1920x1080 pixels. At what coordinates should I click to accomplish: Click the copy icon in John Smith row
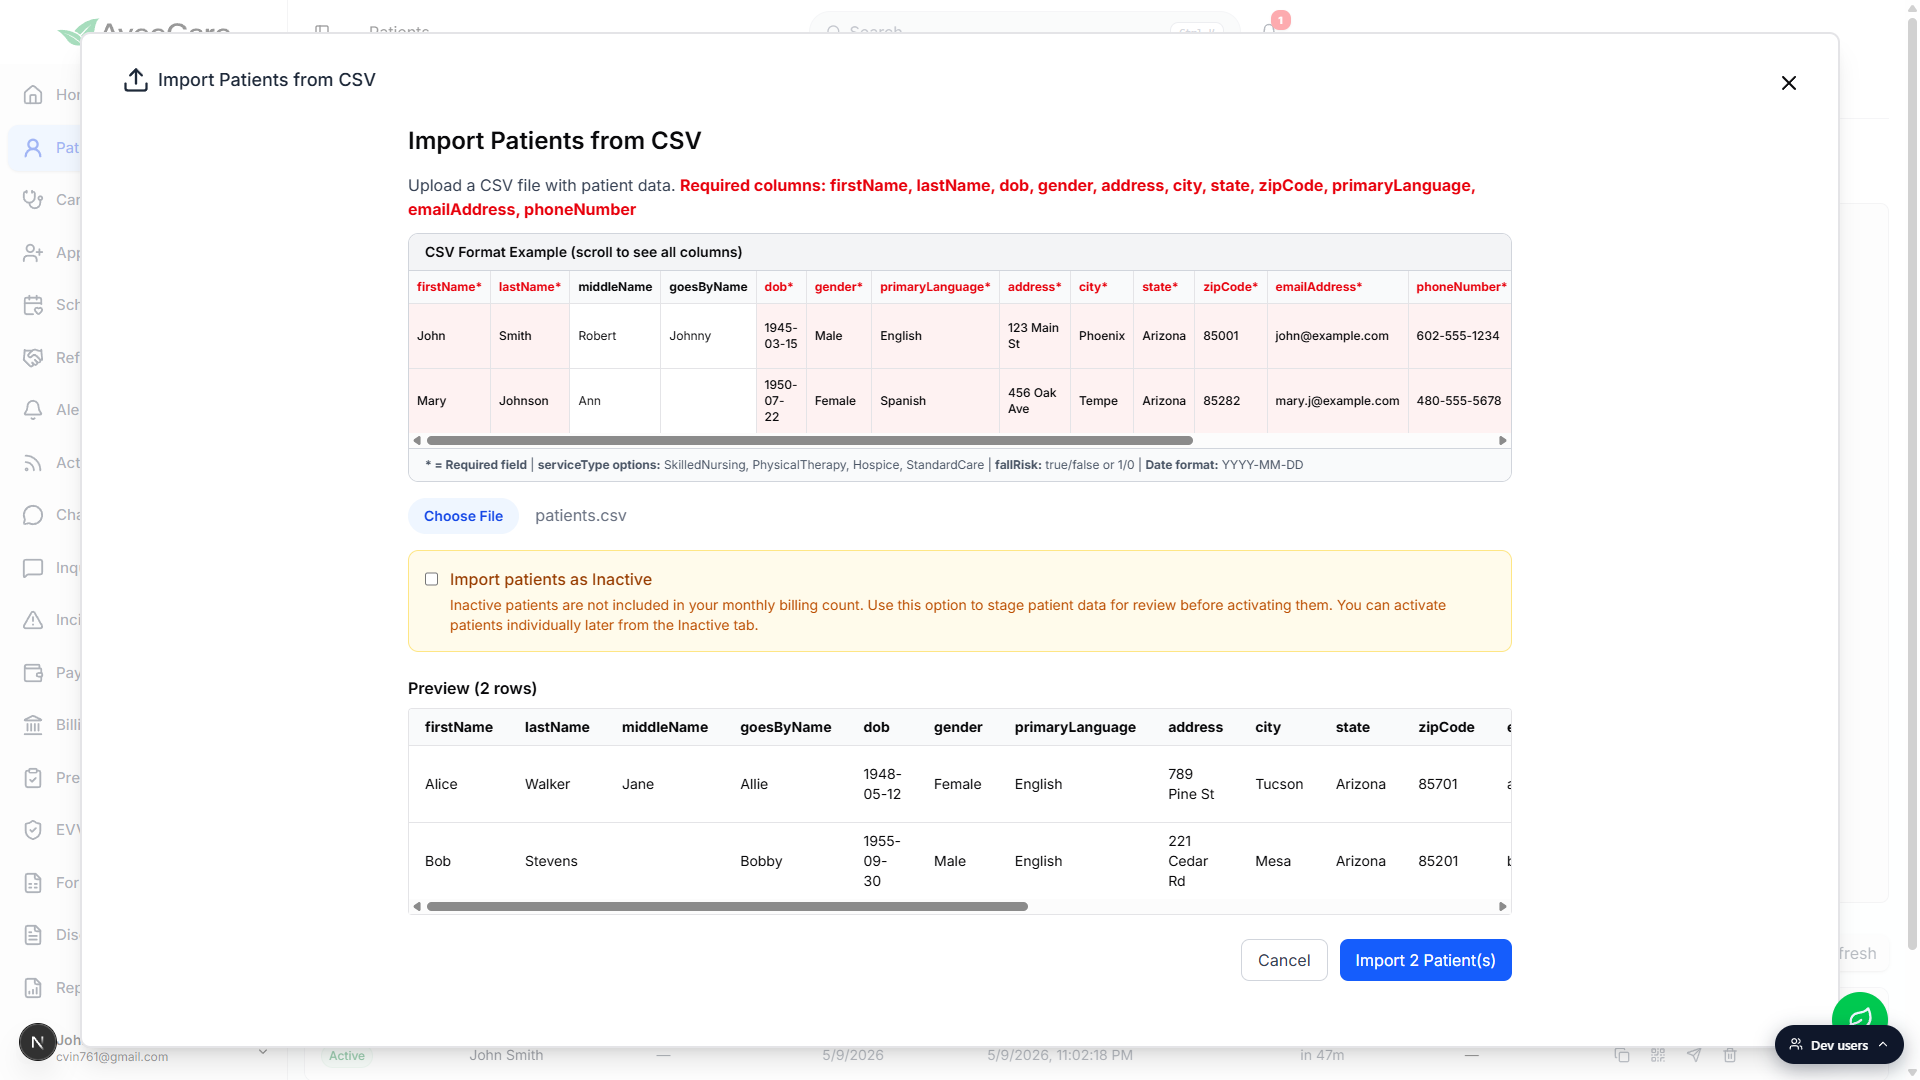click(x=1622, y=1055)
